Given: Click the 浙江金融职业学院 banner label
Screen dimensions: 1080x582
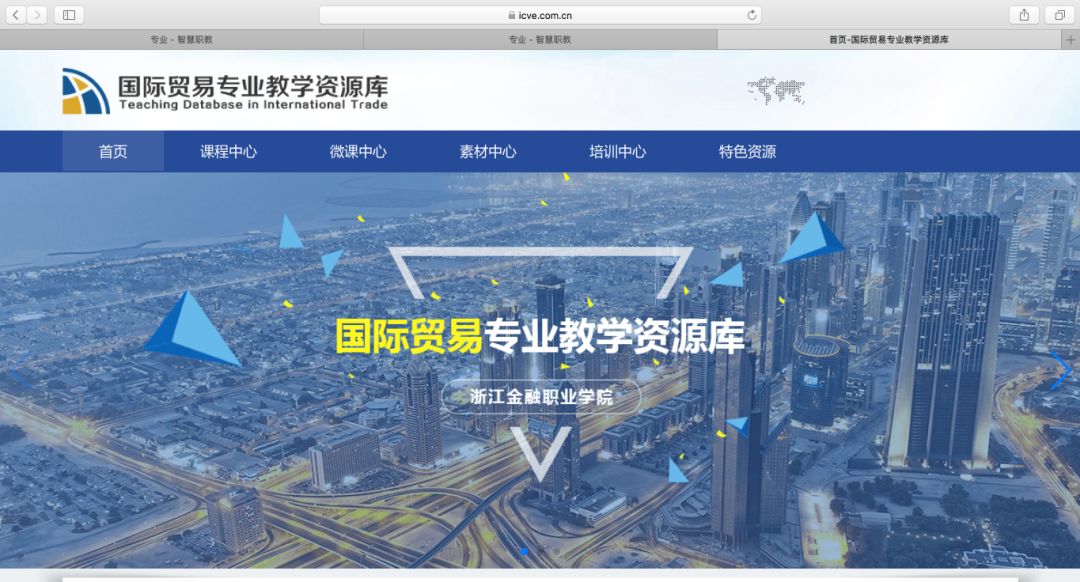Looking at the screenshot, I should (x=541, y=397).
